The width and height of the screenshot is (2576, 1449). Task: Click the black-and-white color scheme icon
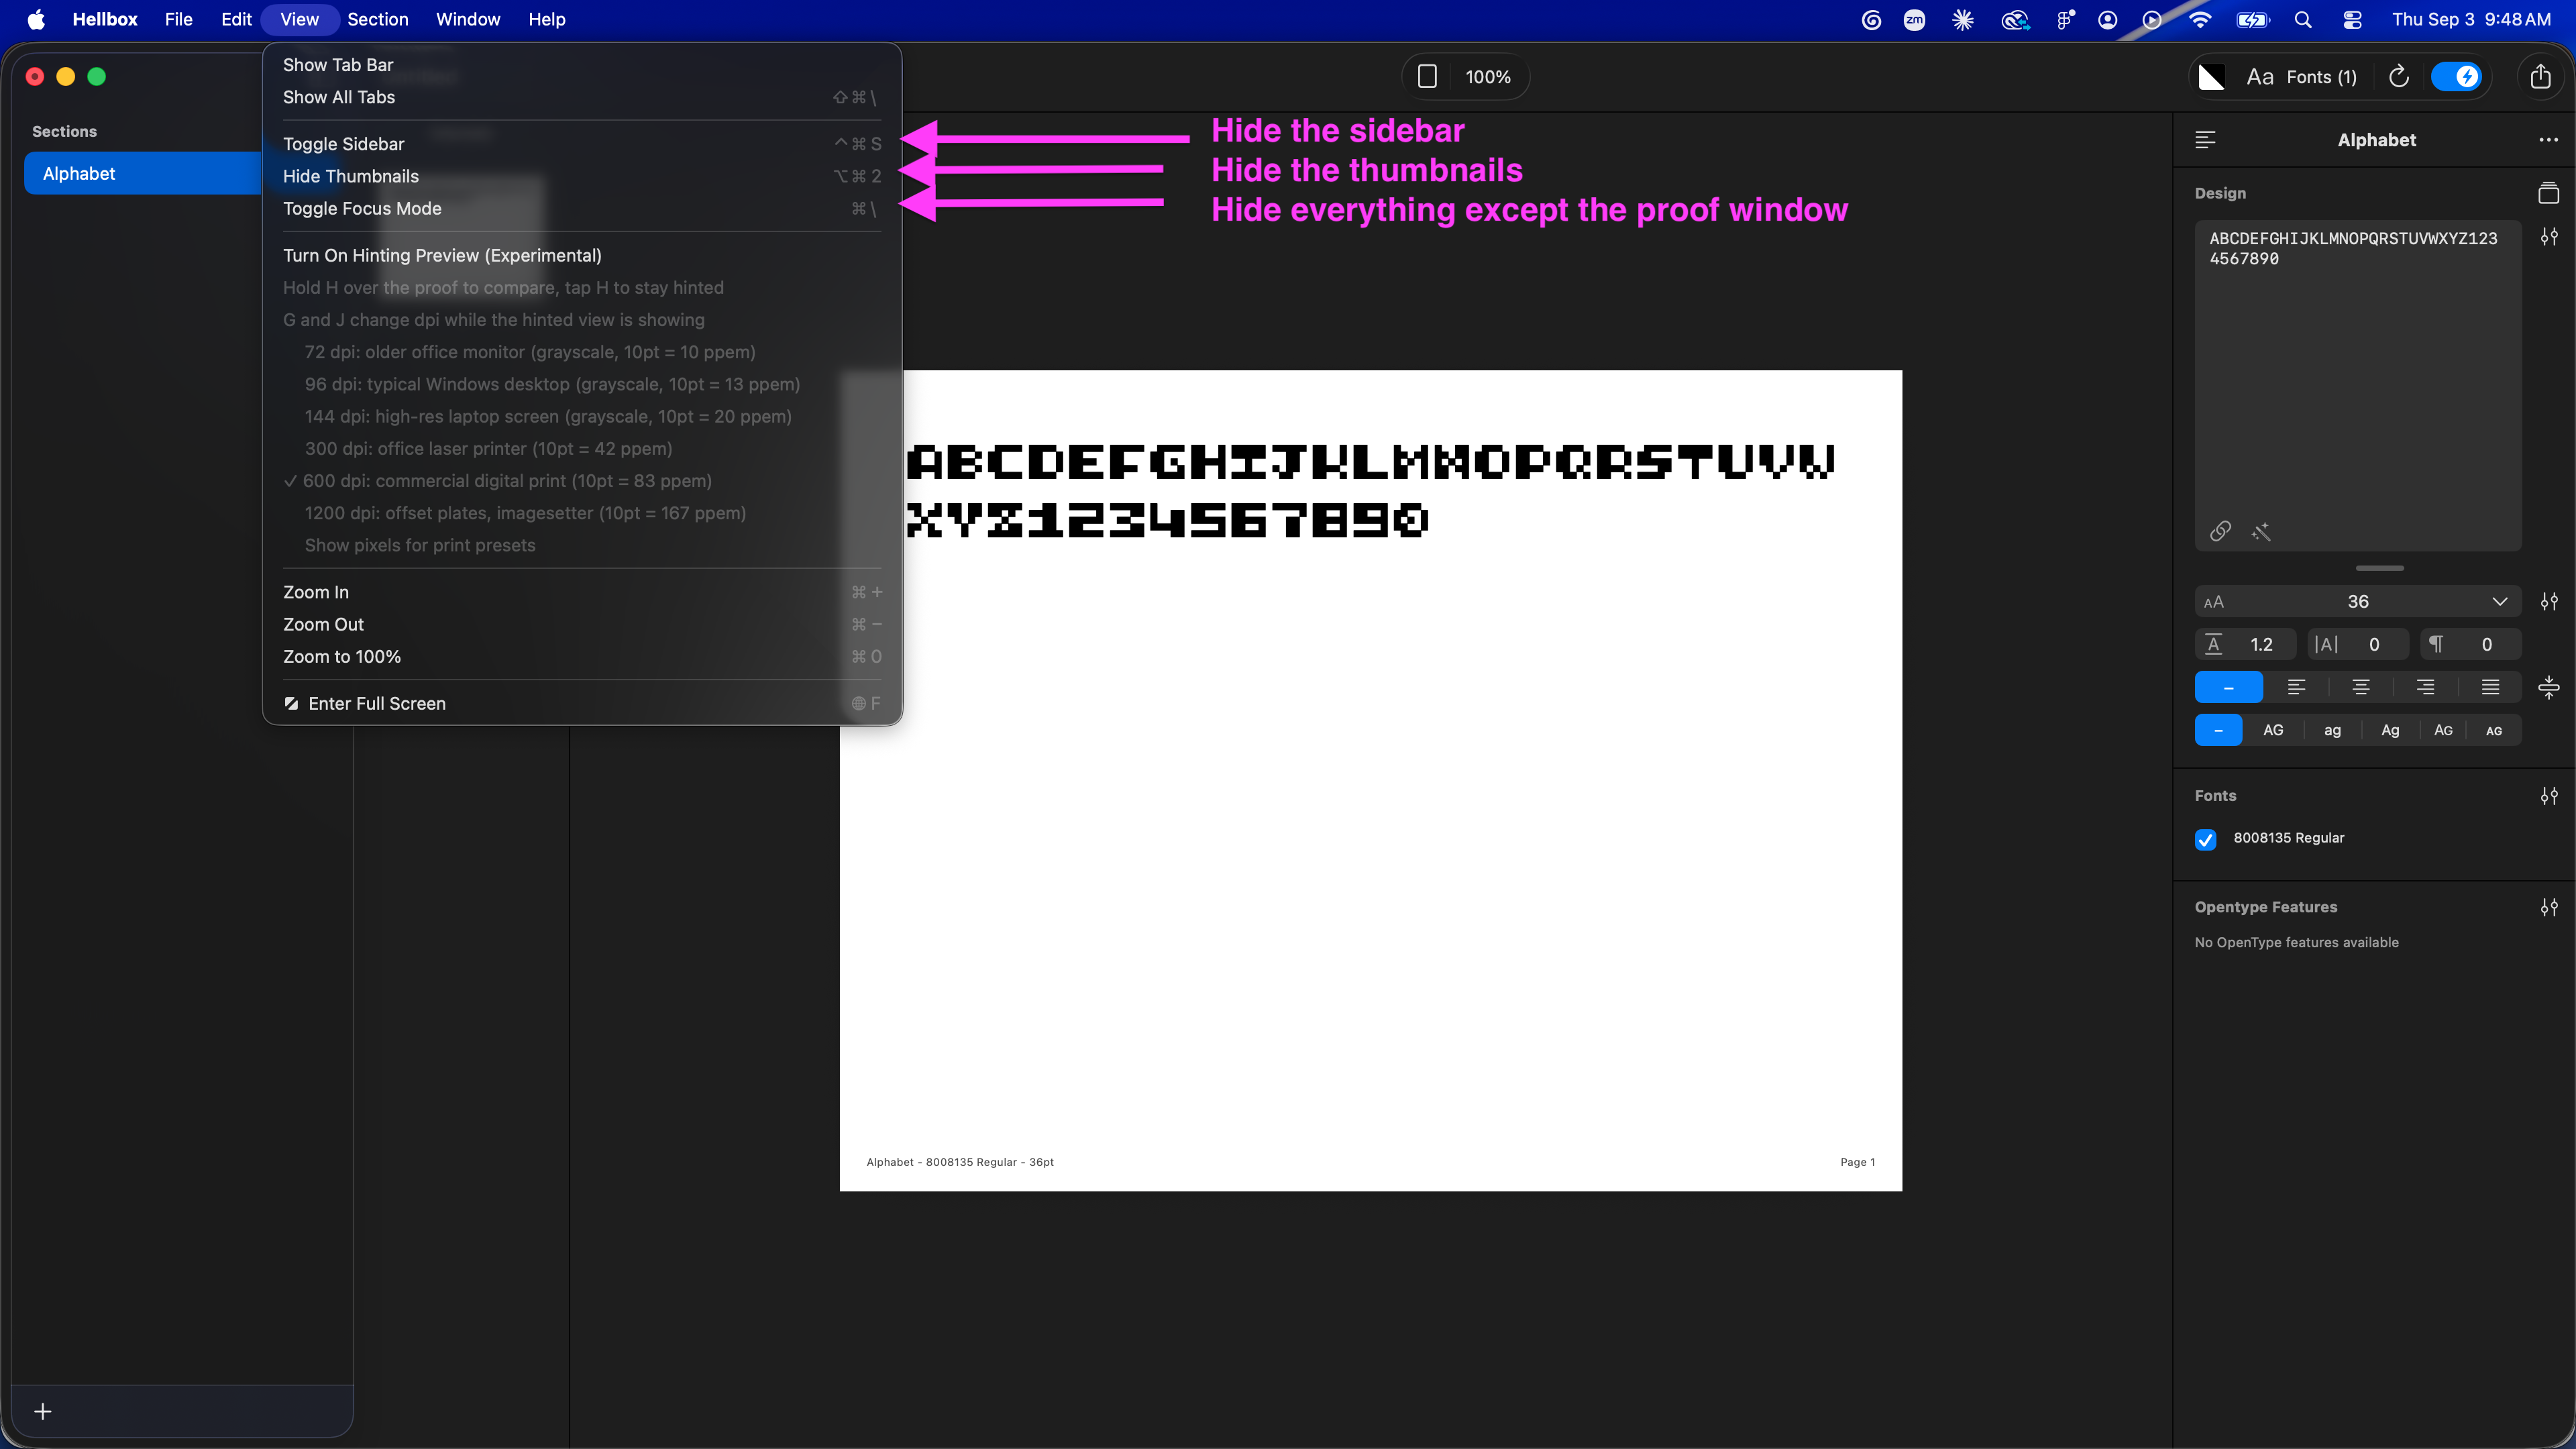point(2211,77)
